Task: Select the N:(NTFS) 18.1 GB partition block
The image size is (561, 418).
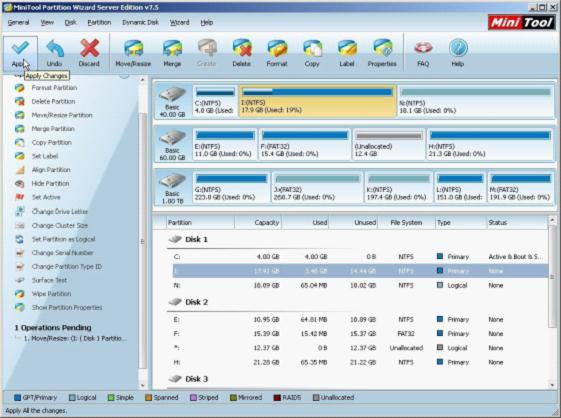Action: coord(476,101)
